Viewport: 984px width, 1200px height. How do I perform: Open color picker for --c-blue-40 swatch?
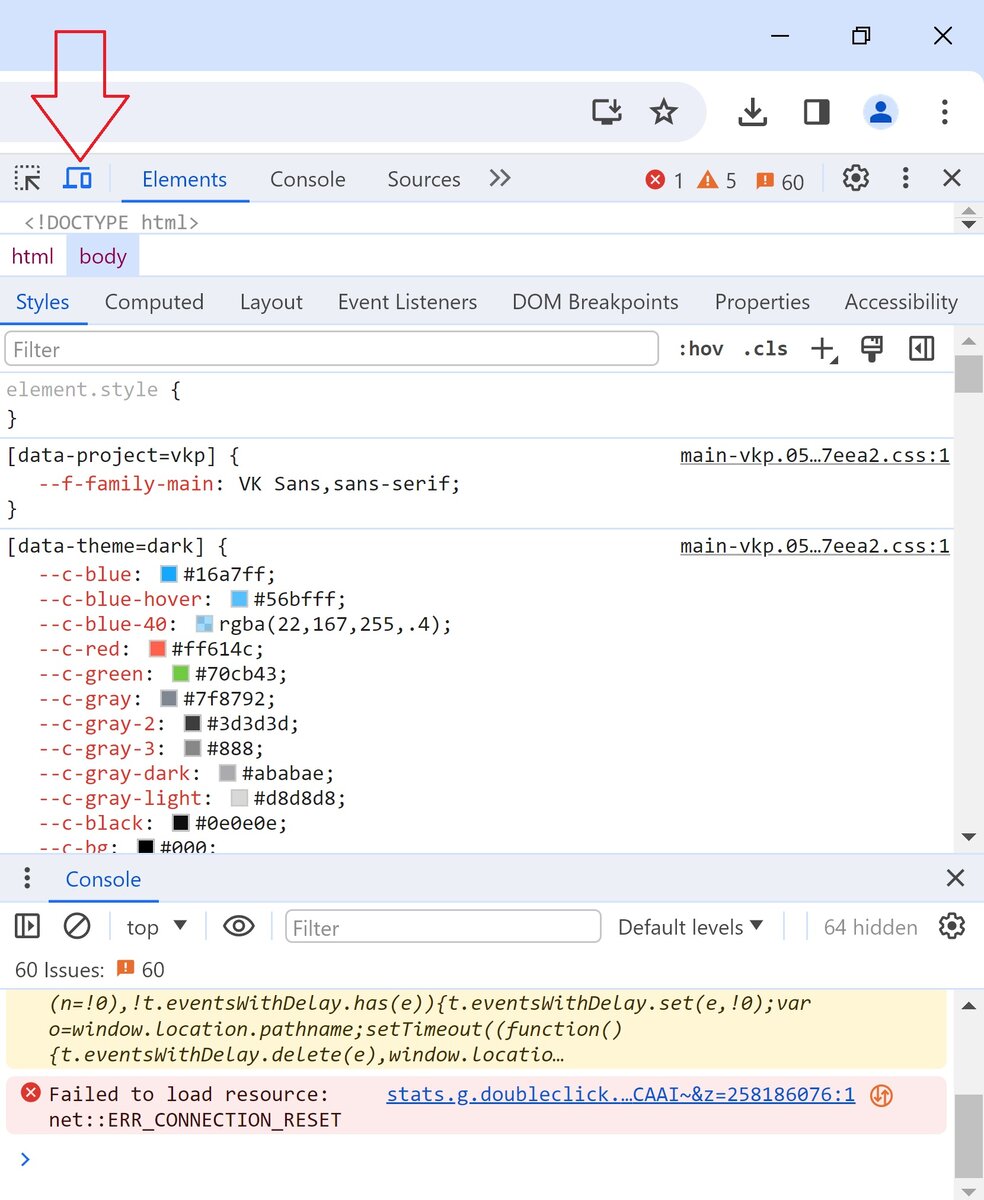pos(204,624)
